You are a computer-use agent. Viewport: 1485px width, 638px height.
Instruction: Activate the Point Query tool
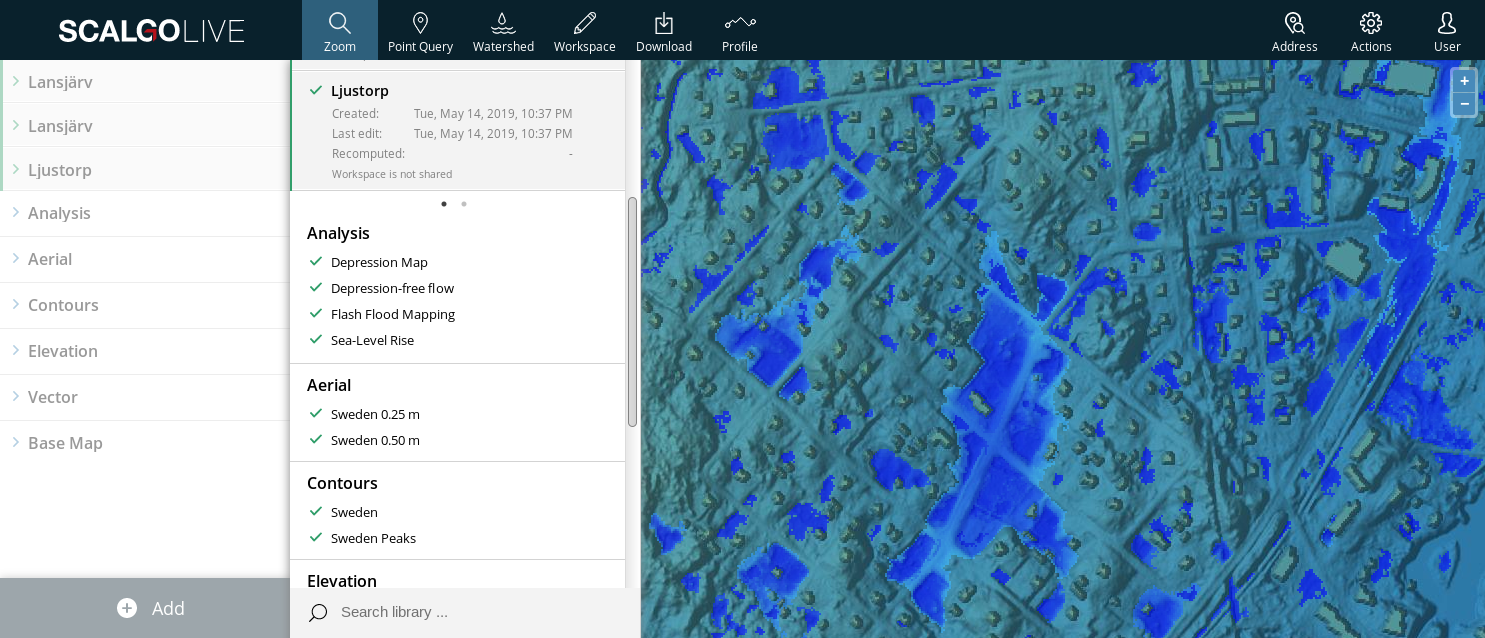pos(420,30)
